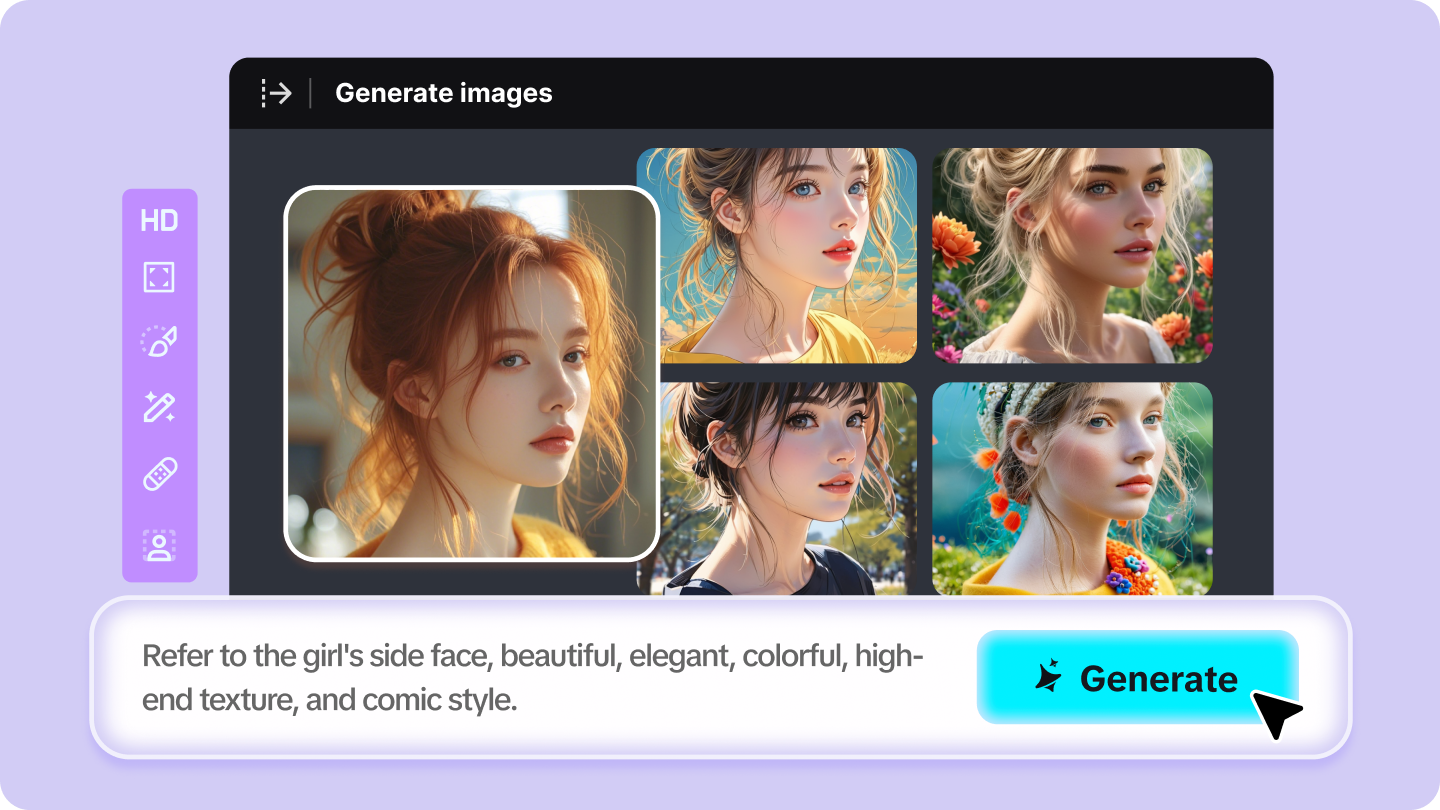
Task: Select the HD upscale tool
Action: pyautogui.click(x=160, y=221)
